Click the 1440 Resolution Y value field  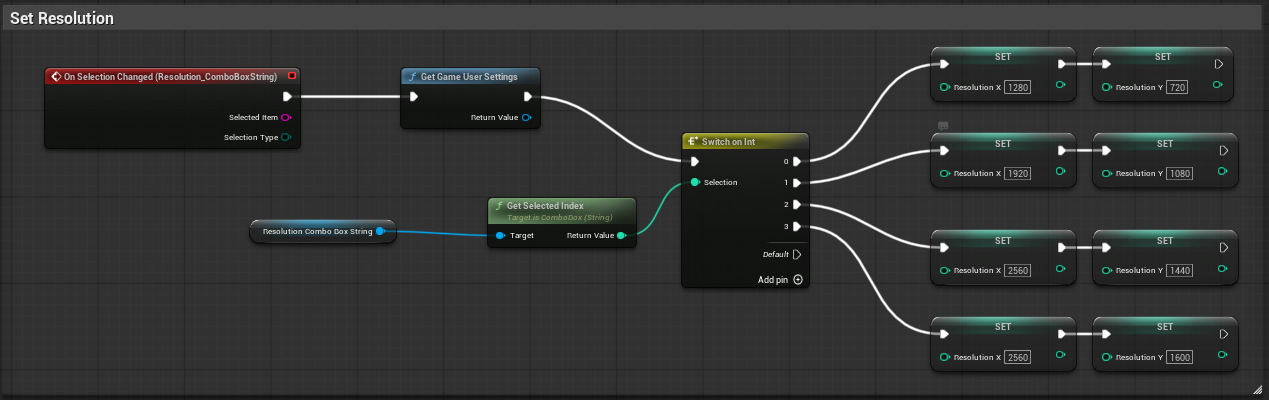click(x=1179, y=270)
